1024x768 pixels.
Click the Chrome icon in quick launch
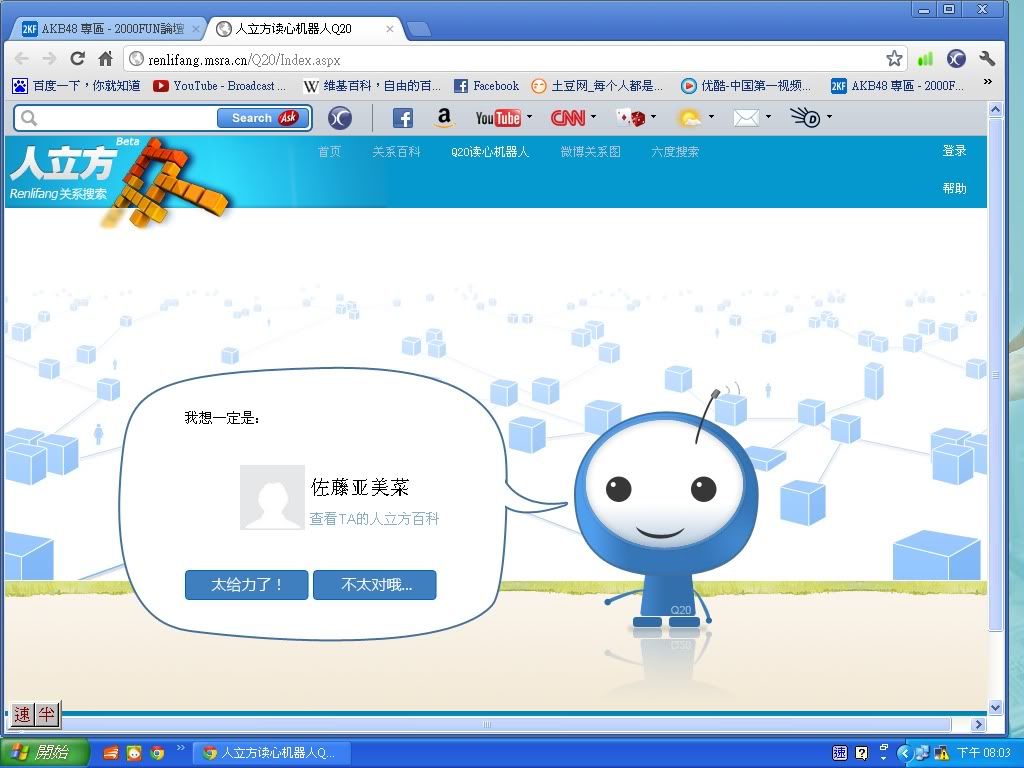click(x=157, y=753)
